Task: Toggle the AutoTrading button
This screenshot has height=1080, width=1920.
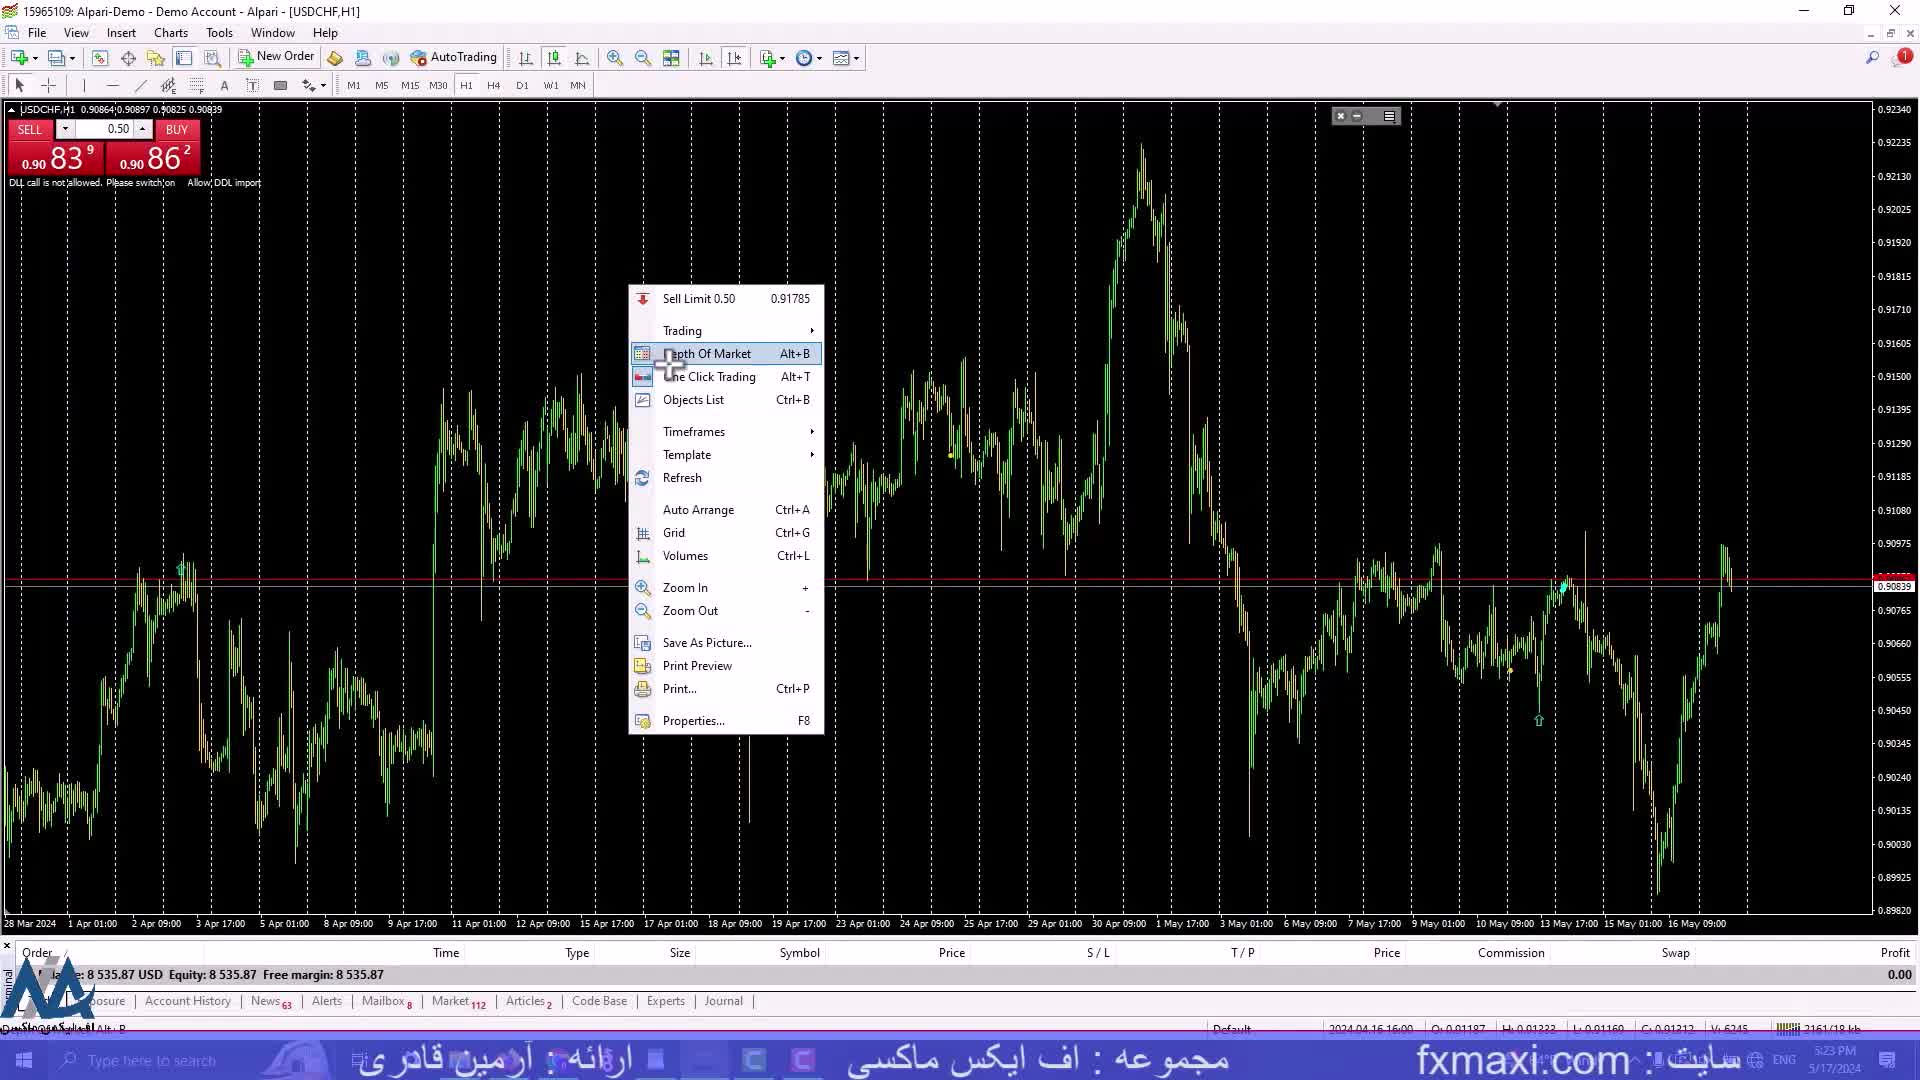Action: tap(453, 57)
